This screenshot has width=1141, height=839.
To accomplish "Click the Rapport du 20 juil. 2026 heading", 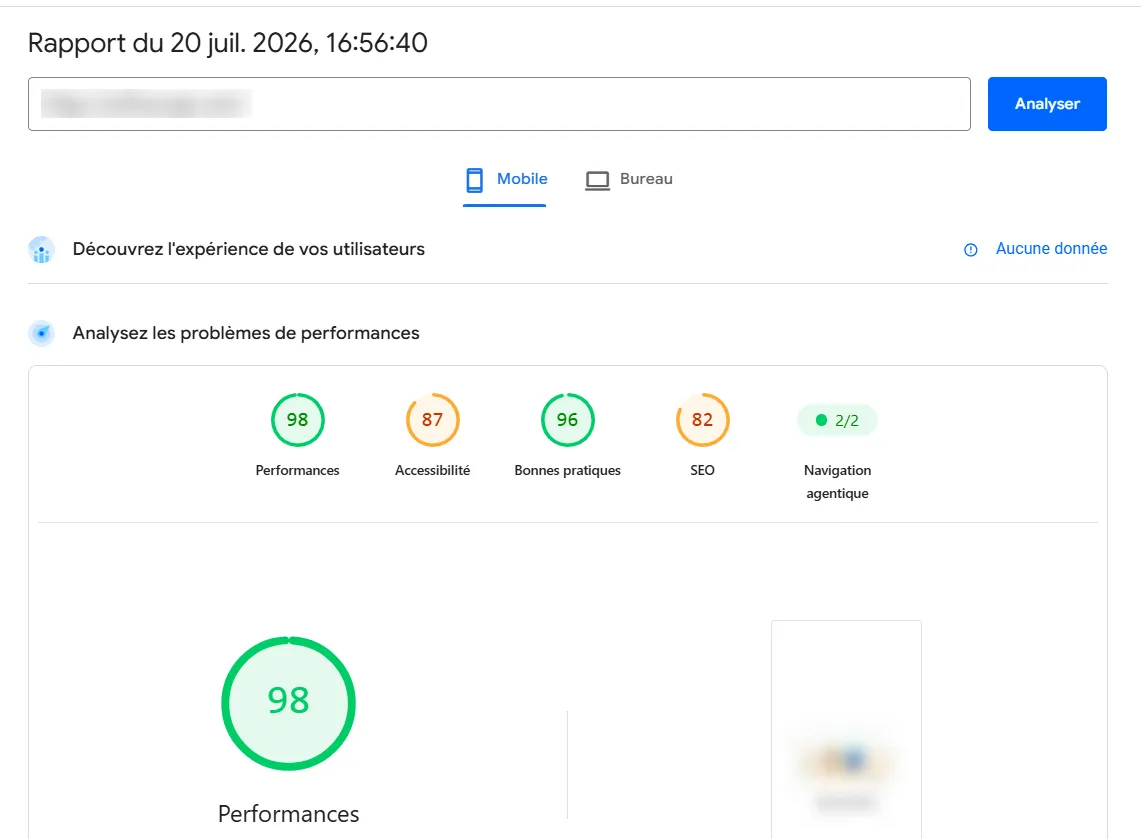I will [228, 43].
